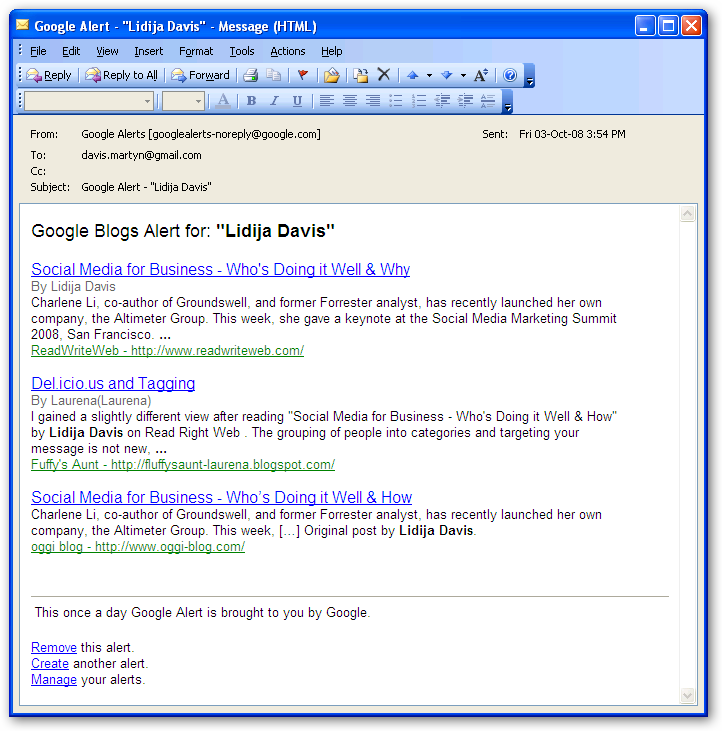Click the Reply button
This screenshot has width=722, height=731.
pos(49,75)
